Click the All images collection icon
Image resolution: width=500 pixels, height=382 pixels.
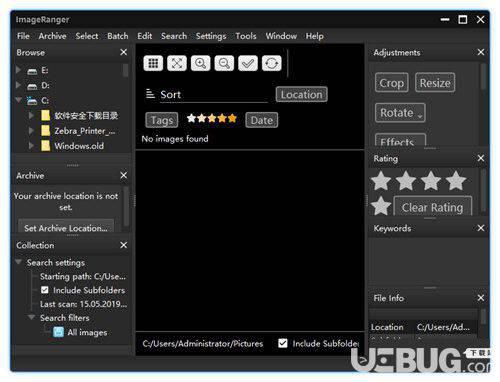point(58,332)
